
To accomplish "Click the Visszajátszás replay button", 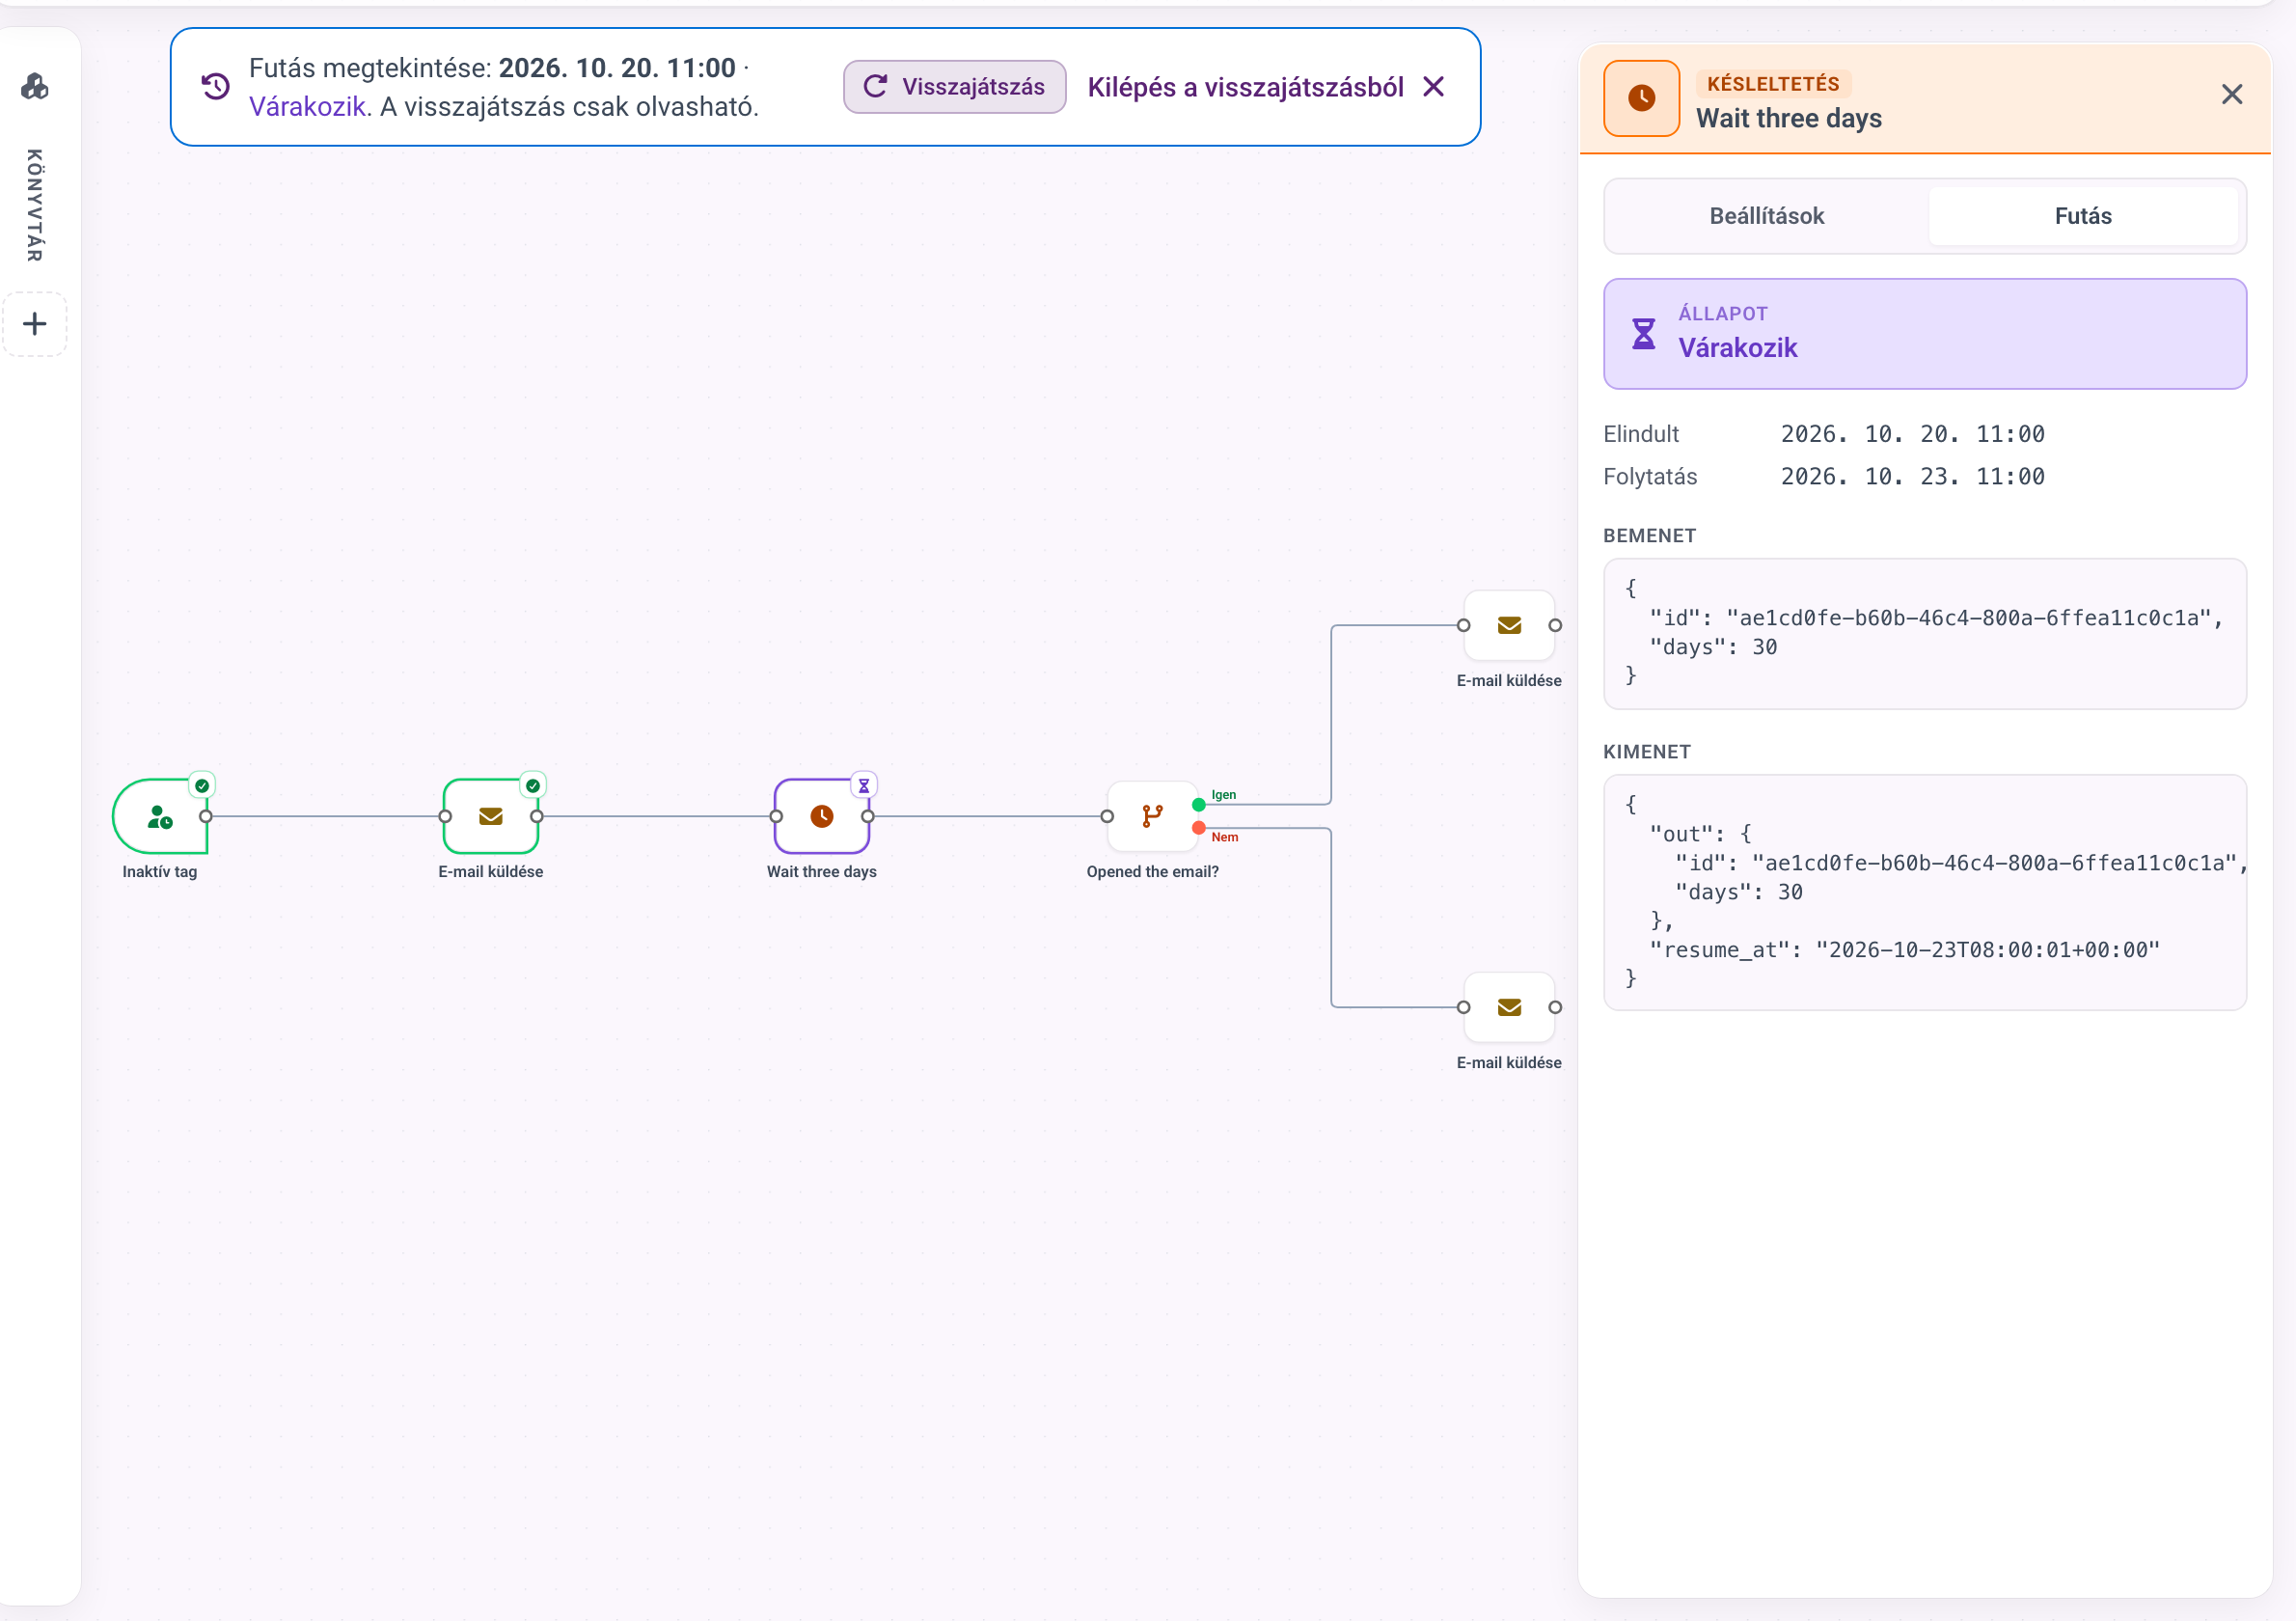I will pyautogui.click(x=954, y=87).
